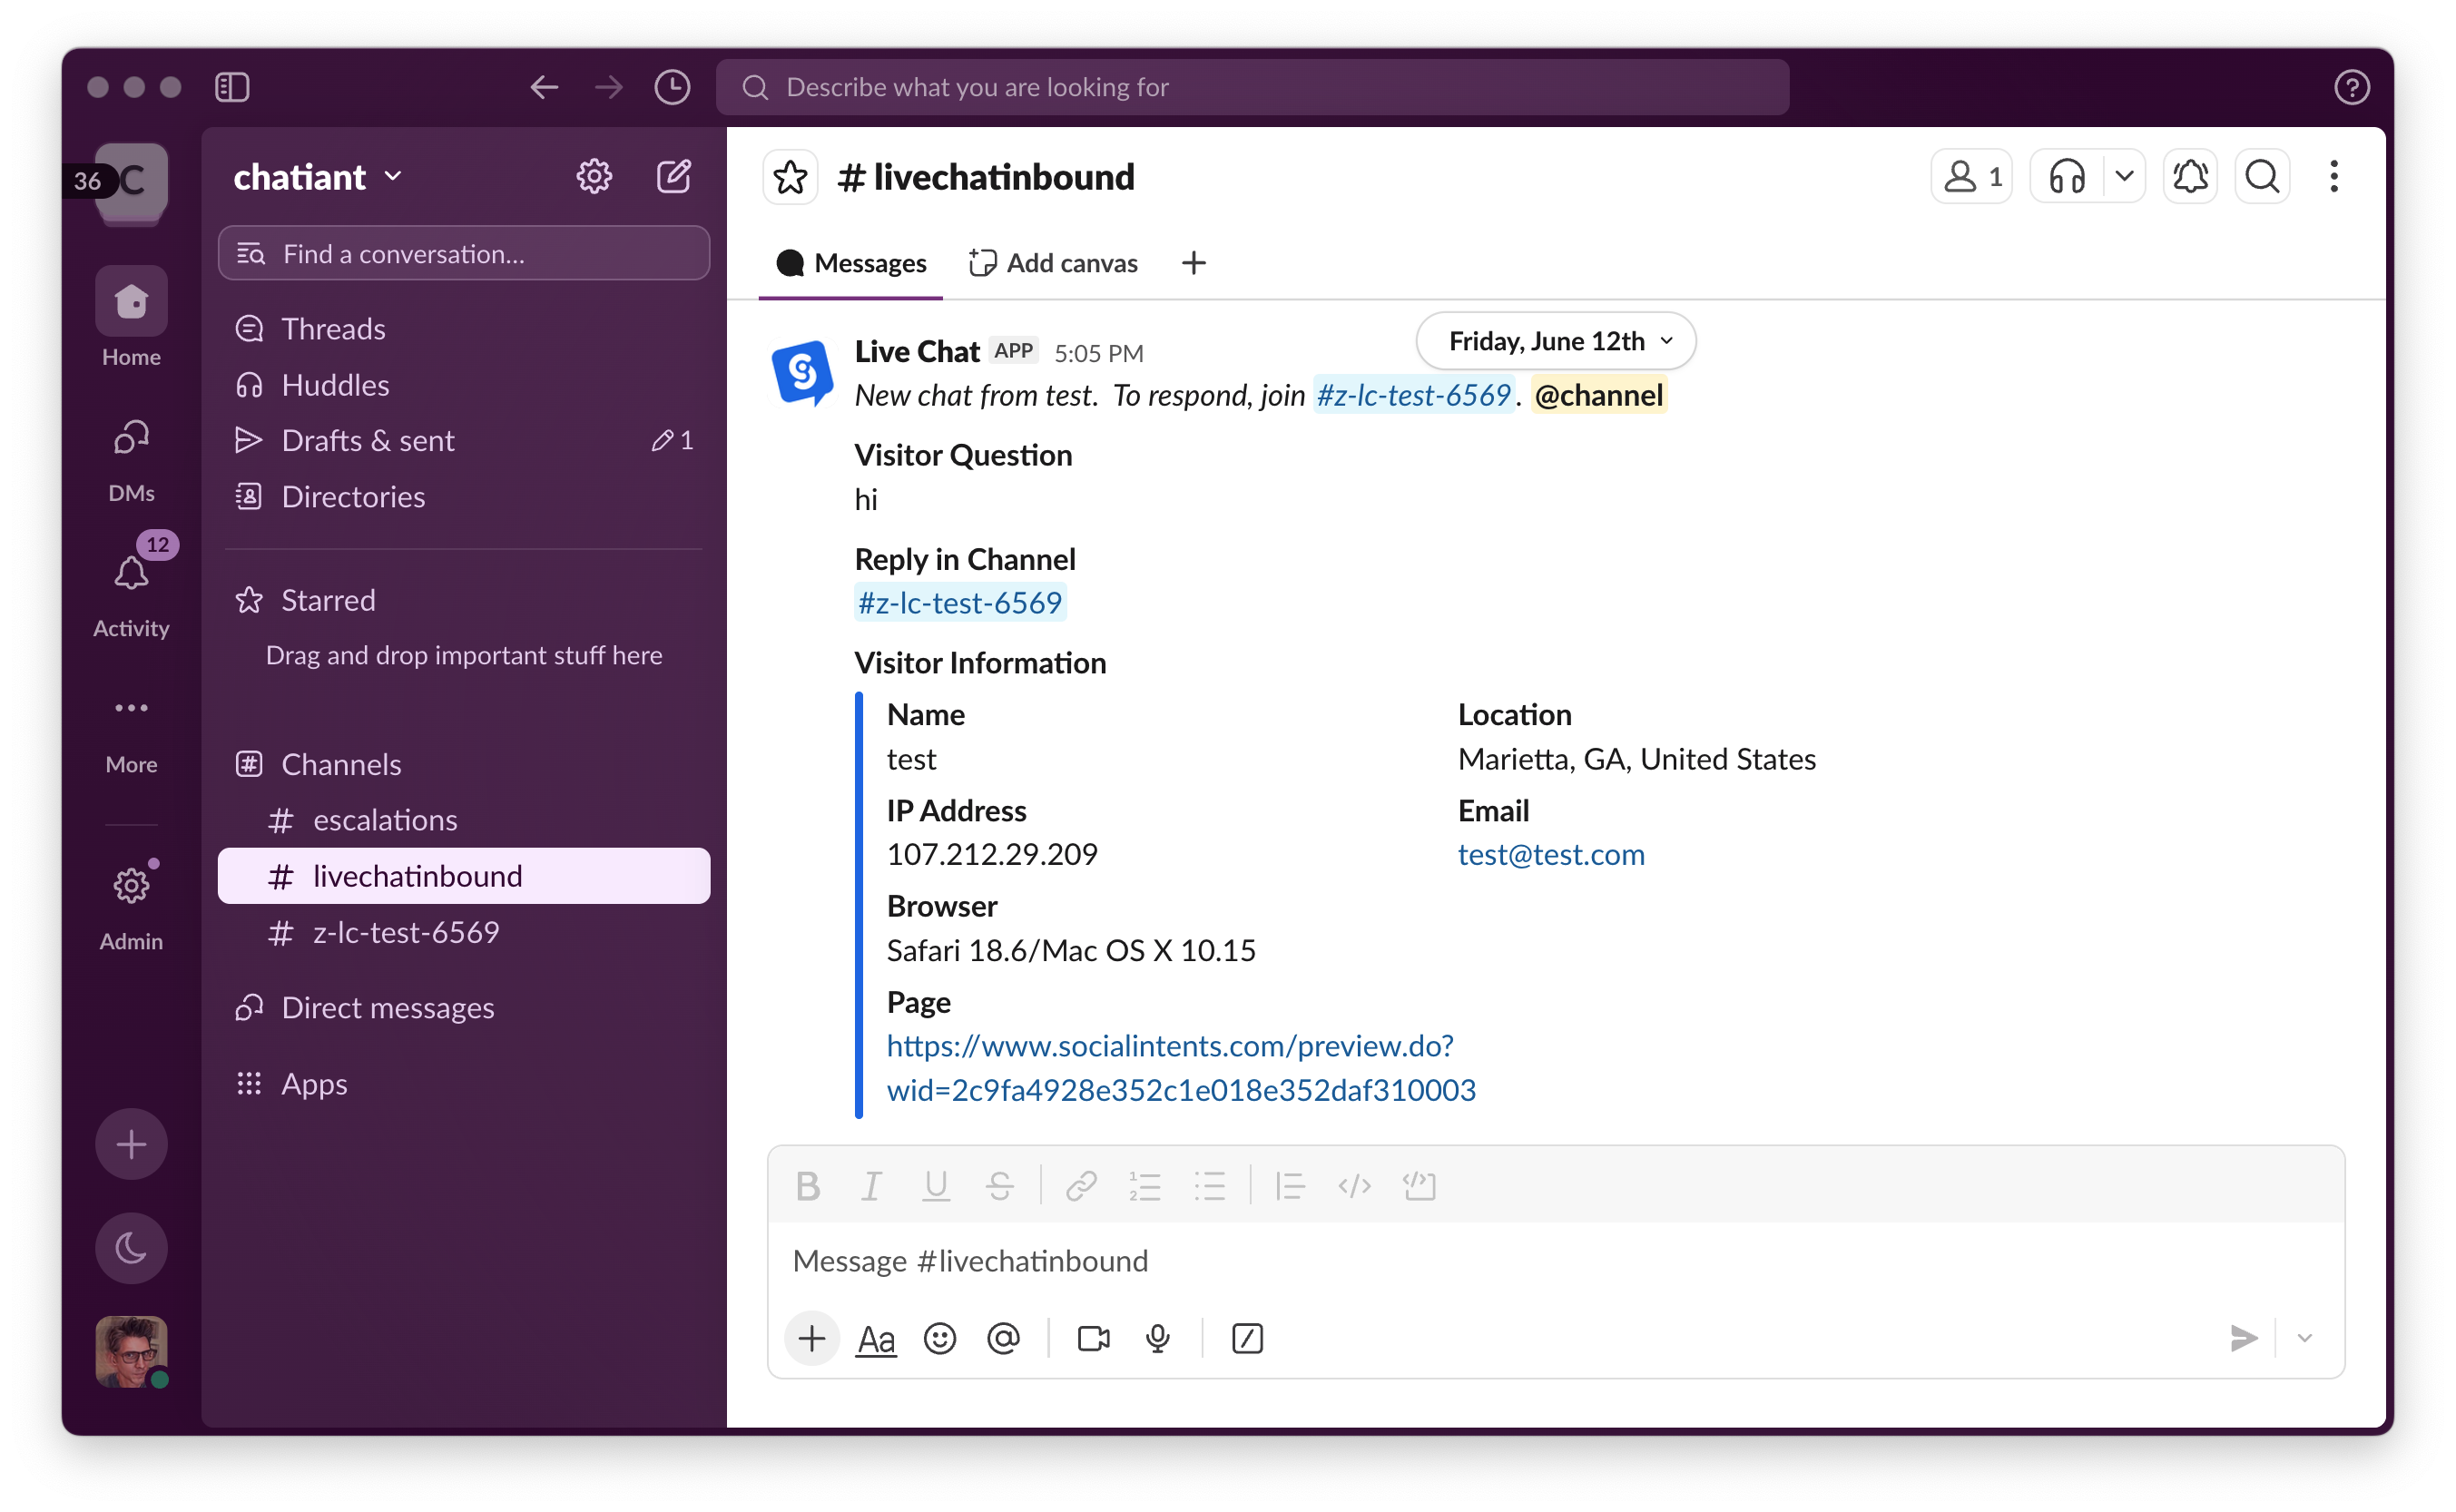Viewport: 2456px width, 1512px height.
Task: Add a new tab with plus
Action: pyautogui.click(x=1193, y=263)
